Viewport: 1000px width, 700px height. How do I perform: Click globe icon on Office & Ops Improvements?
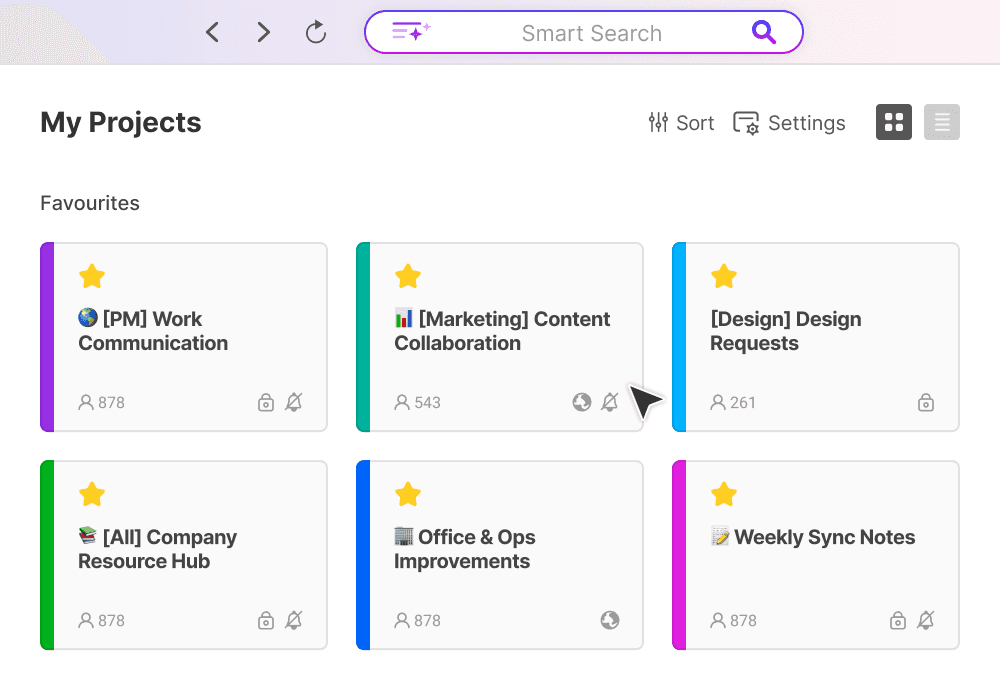[610, 620]
